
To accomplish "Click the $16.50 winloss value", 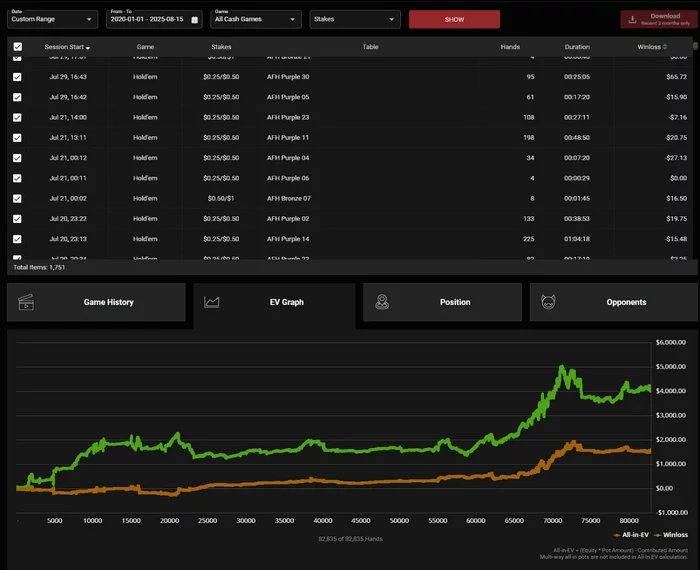I will click(x=676, y=198).
